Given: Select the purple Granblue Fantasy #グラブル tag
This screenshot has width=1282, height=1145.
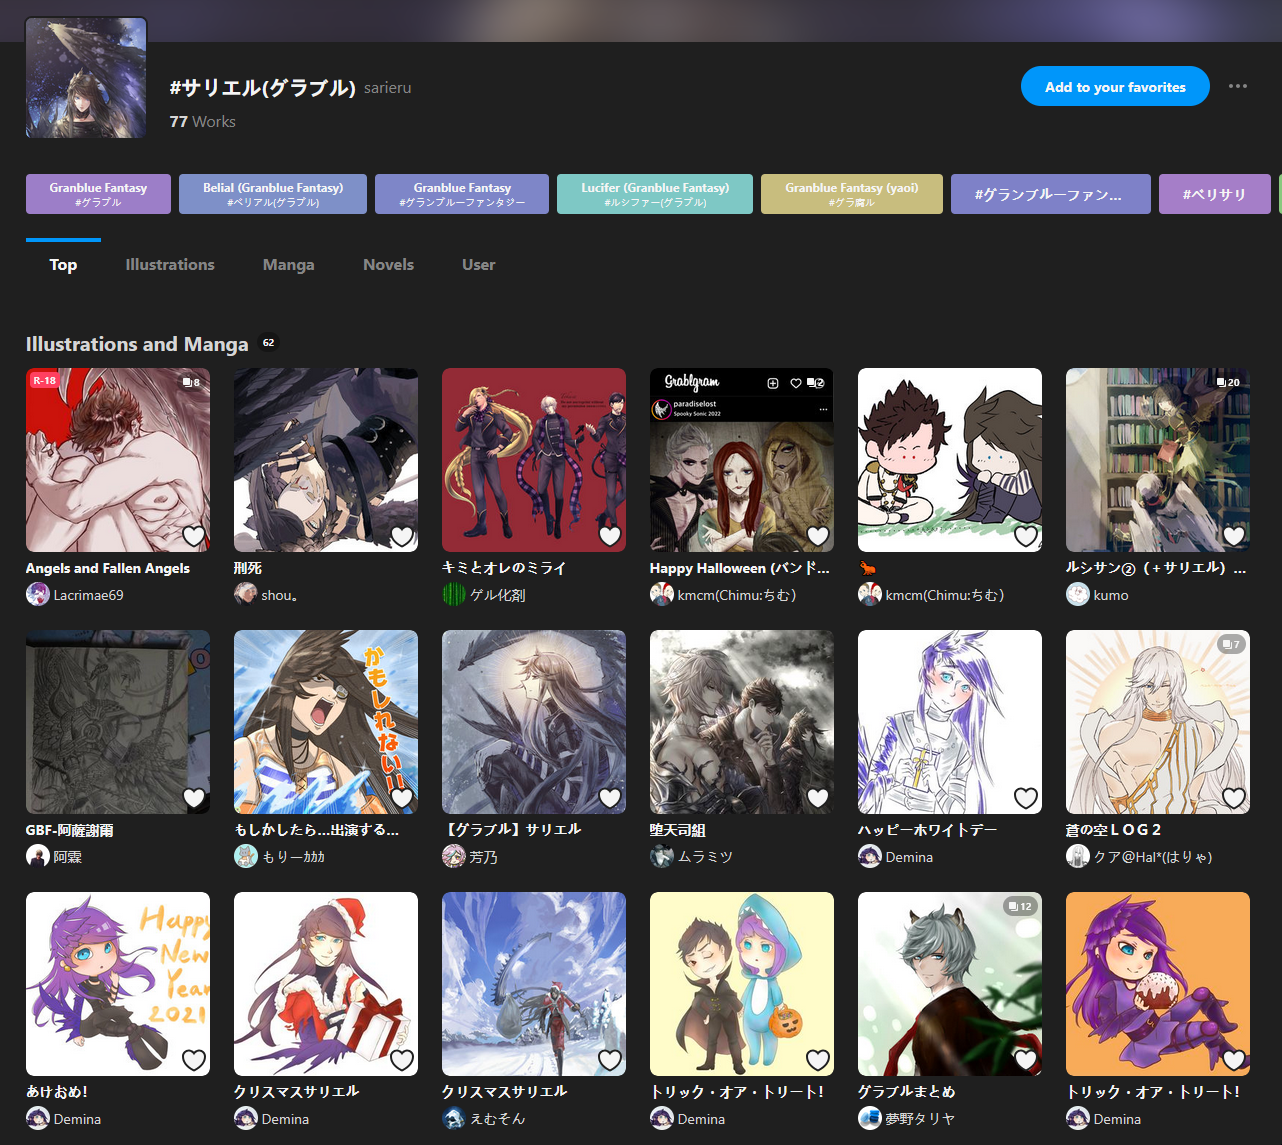Looking at the screenshot, I should point(98,194).
